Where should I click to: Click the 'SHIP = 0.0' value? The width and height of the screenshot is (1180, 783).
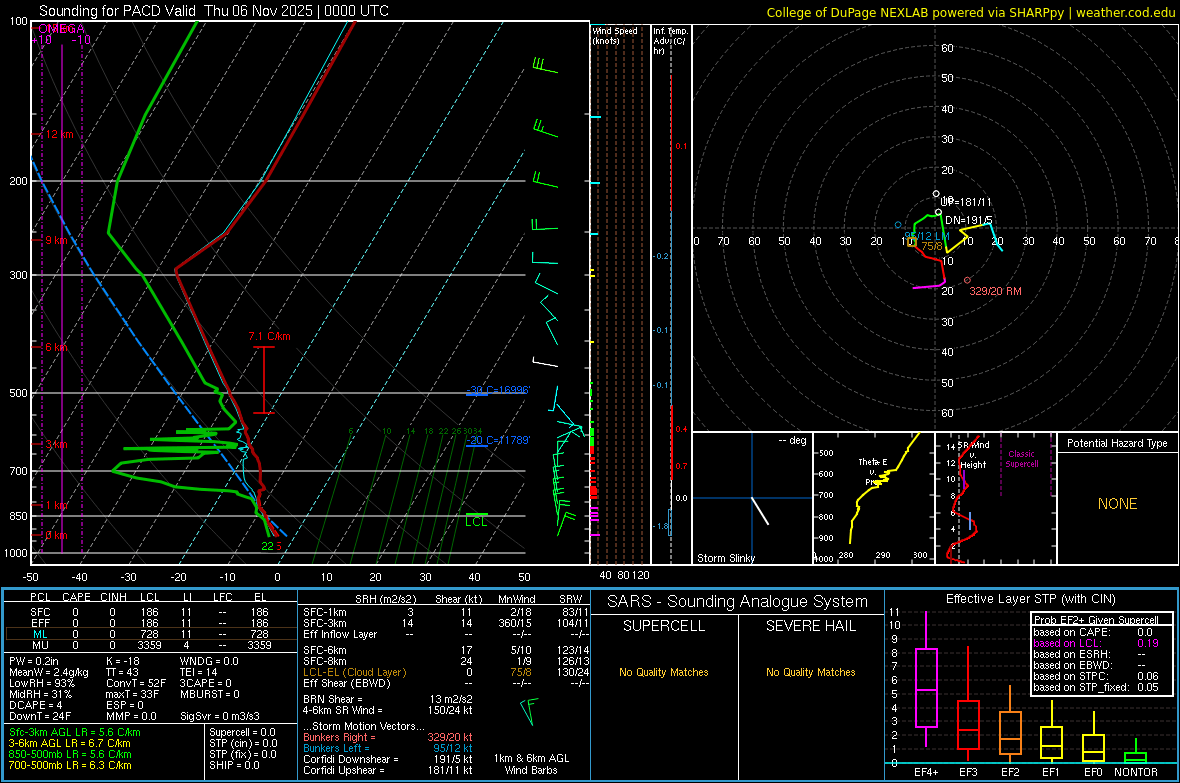click(x=234, y=765)
